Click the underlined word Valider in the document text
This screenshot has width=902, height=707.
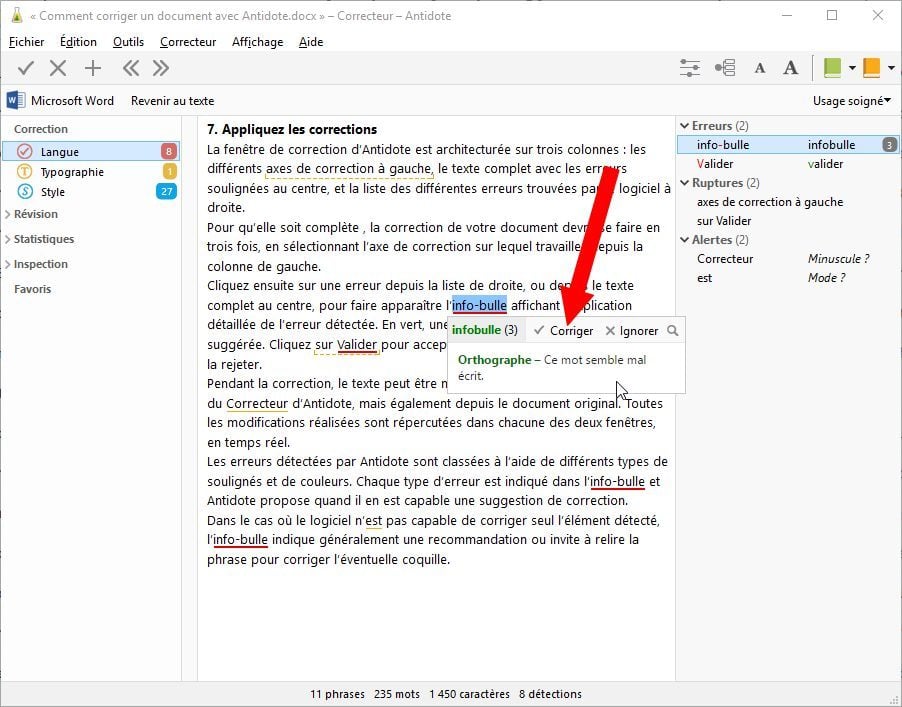pos(357,345)
